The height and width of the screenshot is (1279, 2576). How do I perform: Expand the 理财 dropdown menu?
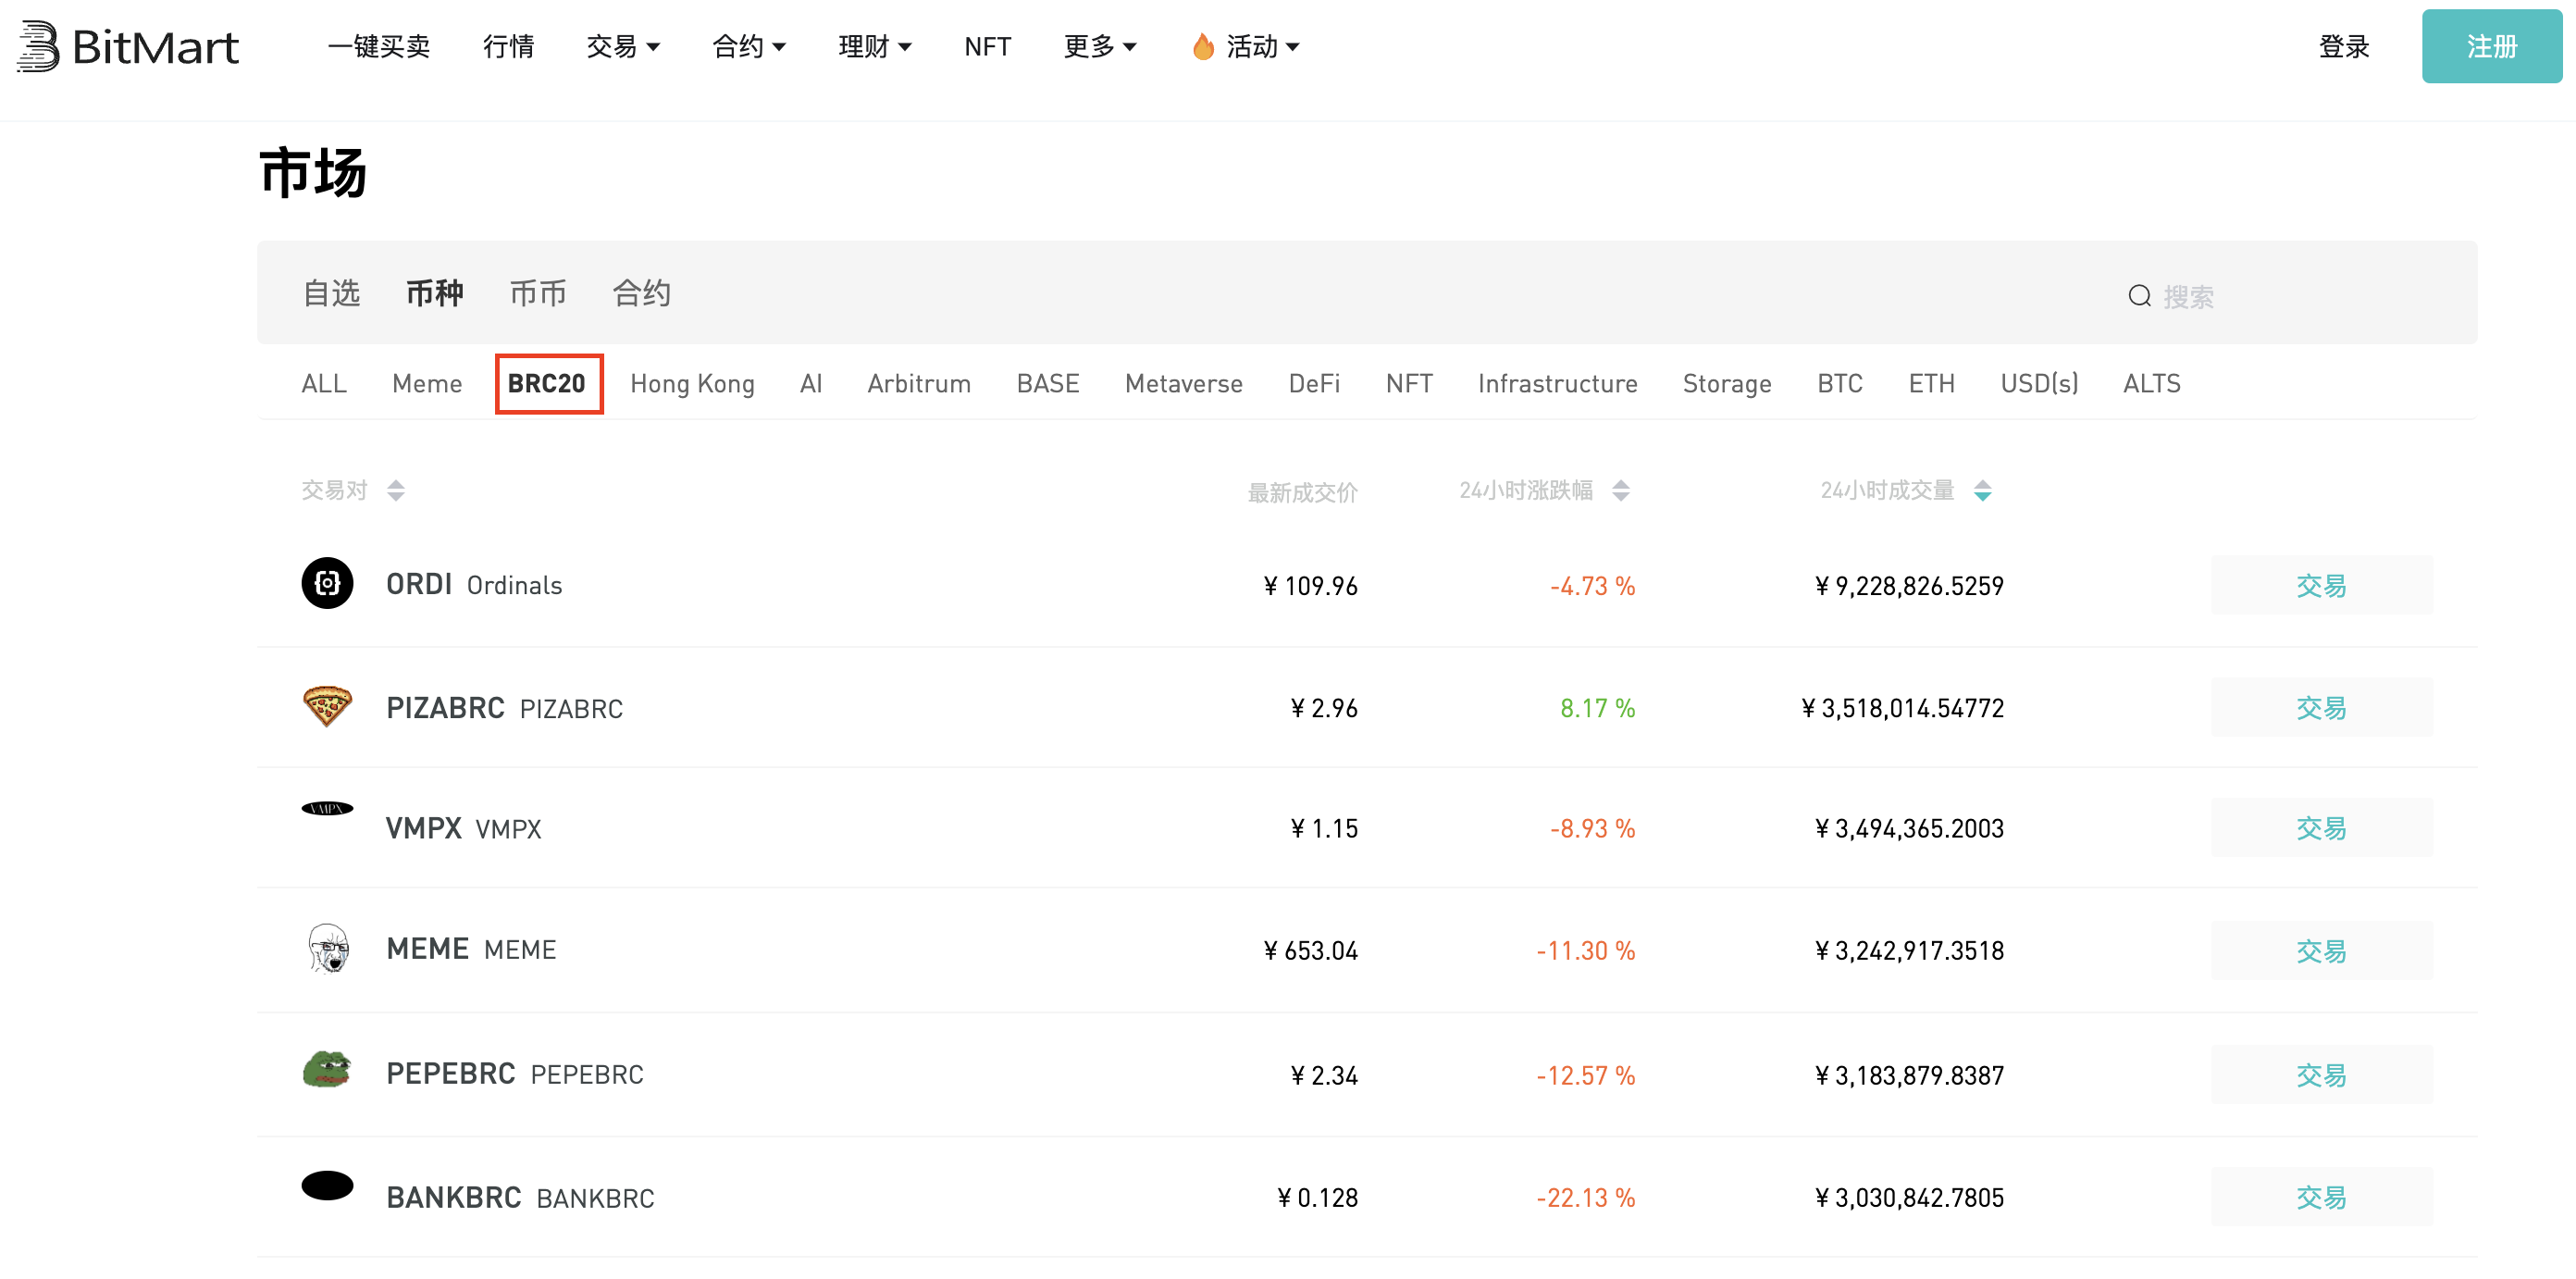(875, 47)
